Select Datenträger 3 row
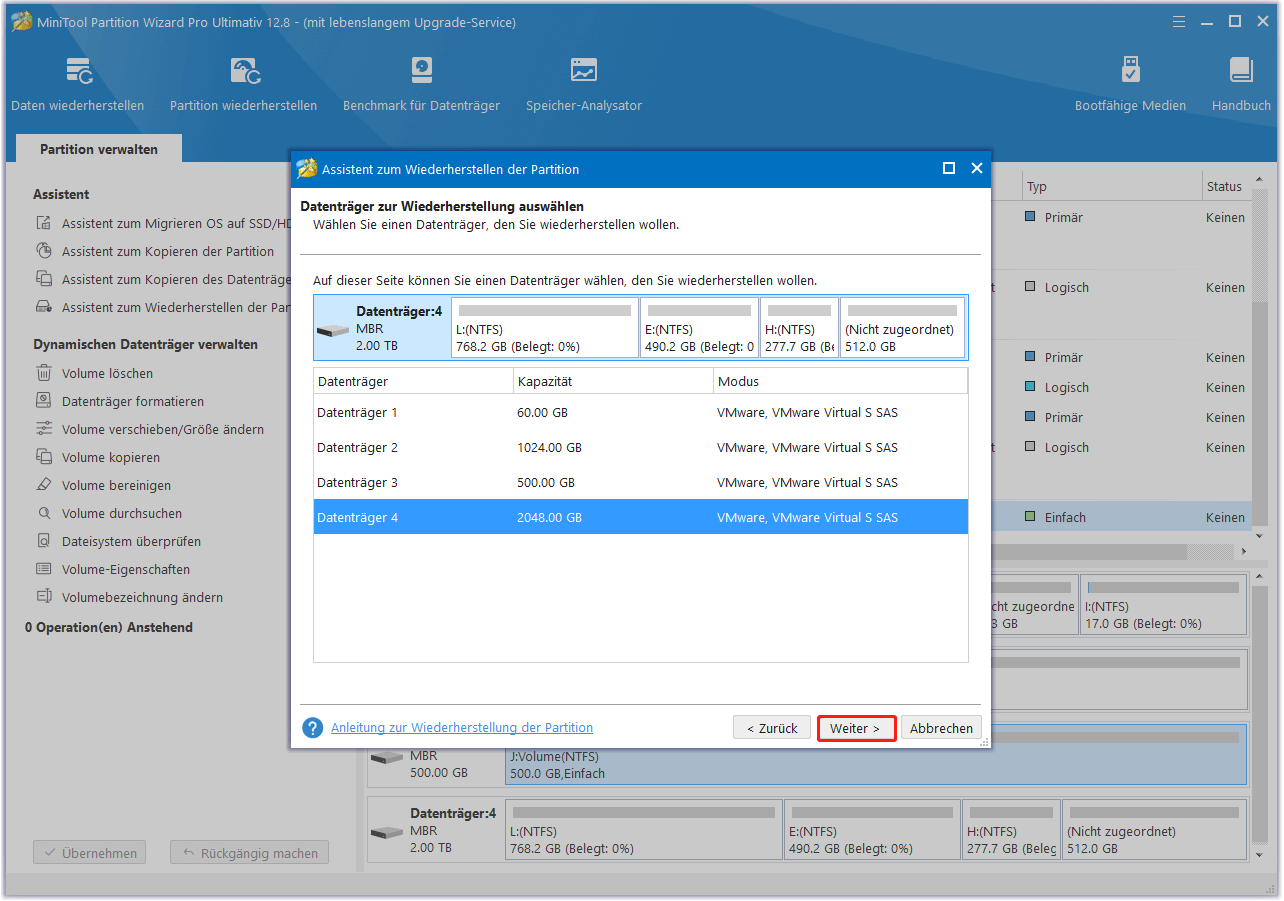The height and width of the screenshot is (901, 1284). (x=640, y=482)
